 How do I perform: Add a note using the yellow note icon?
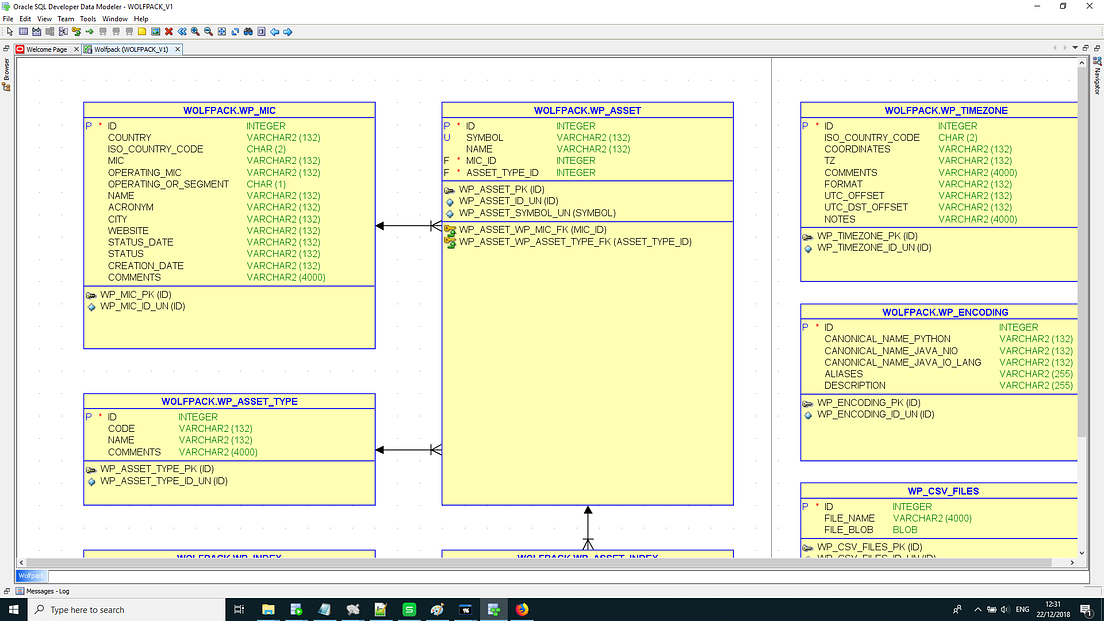click(141, 31)
